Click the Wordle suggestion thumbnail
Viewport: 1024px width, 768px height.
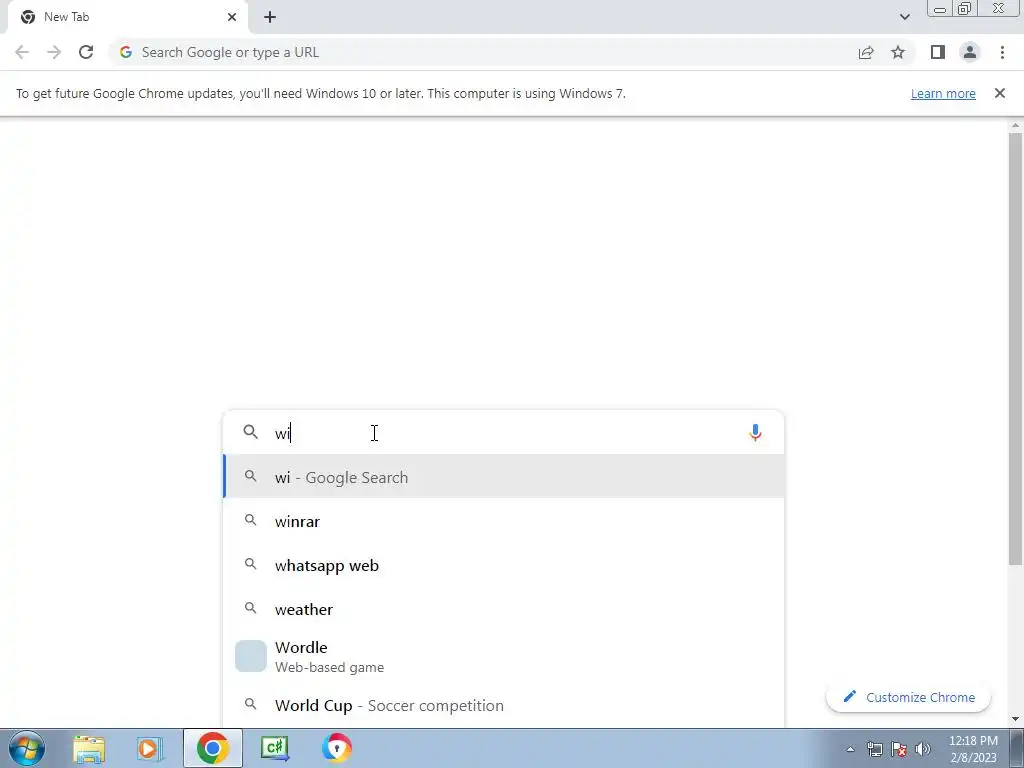click(x=251, y=656)
